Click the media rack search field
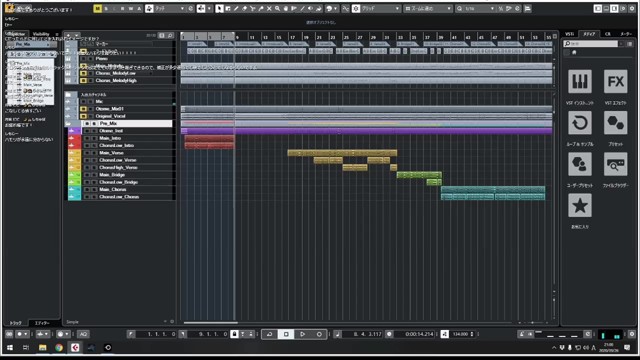 (591, 44)
